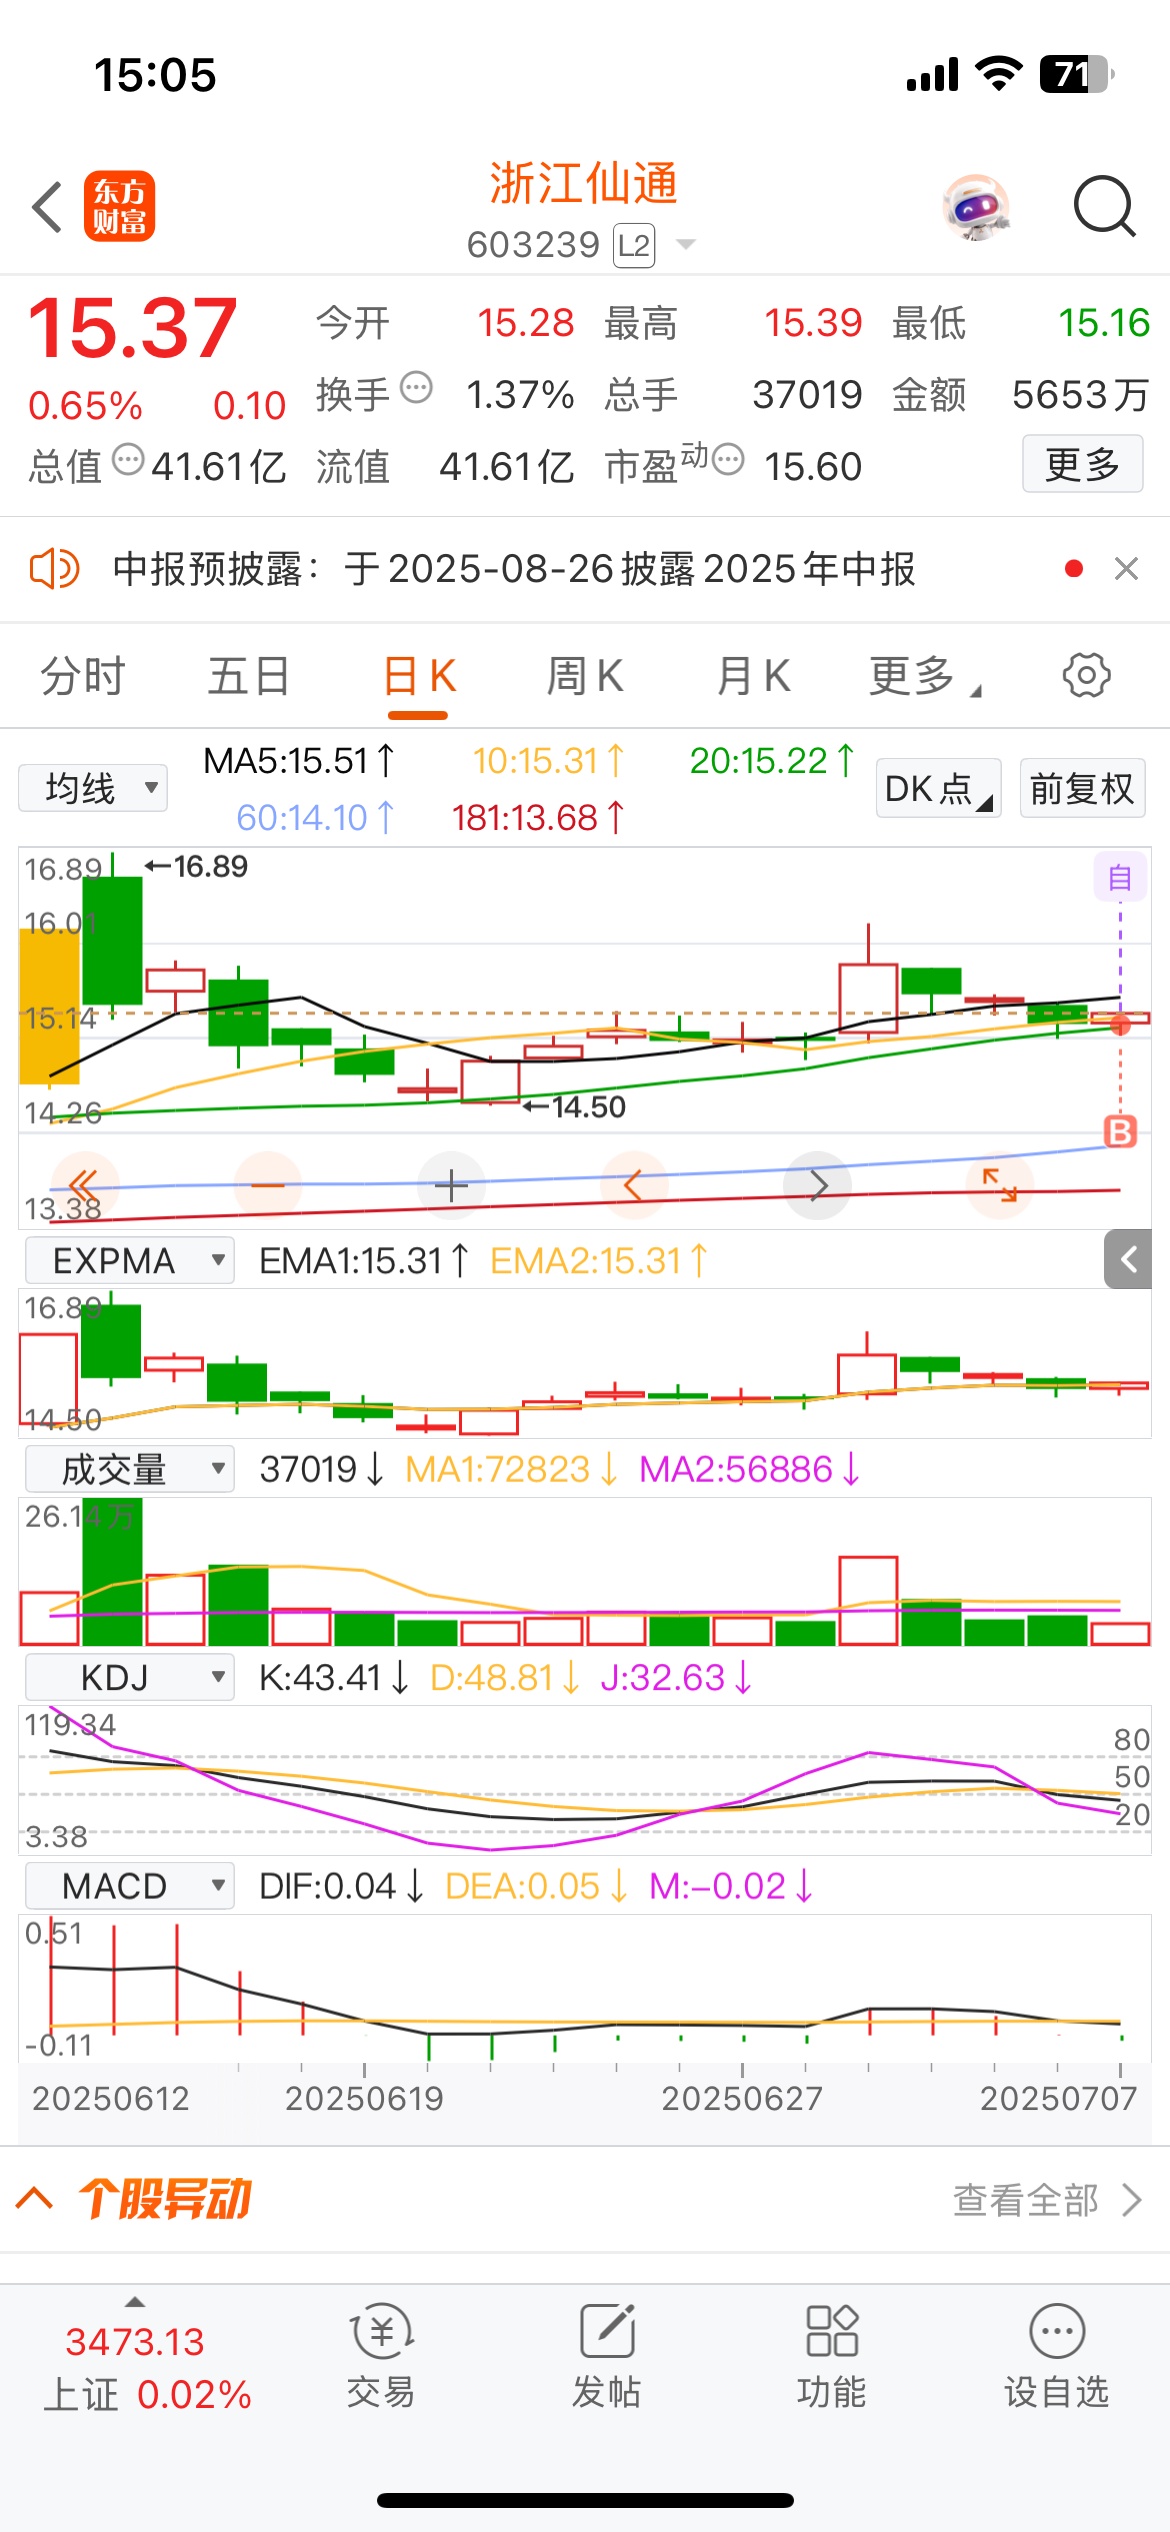Open the 均线 indicator dropdown
This screenshot has width=1170, height=2532.
click(x=93, y=788)
